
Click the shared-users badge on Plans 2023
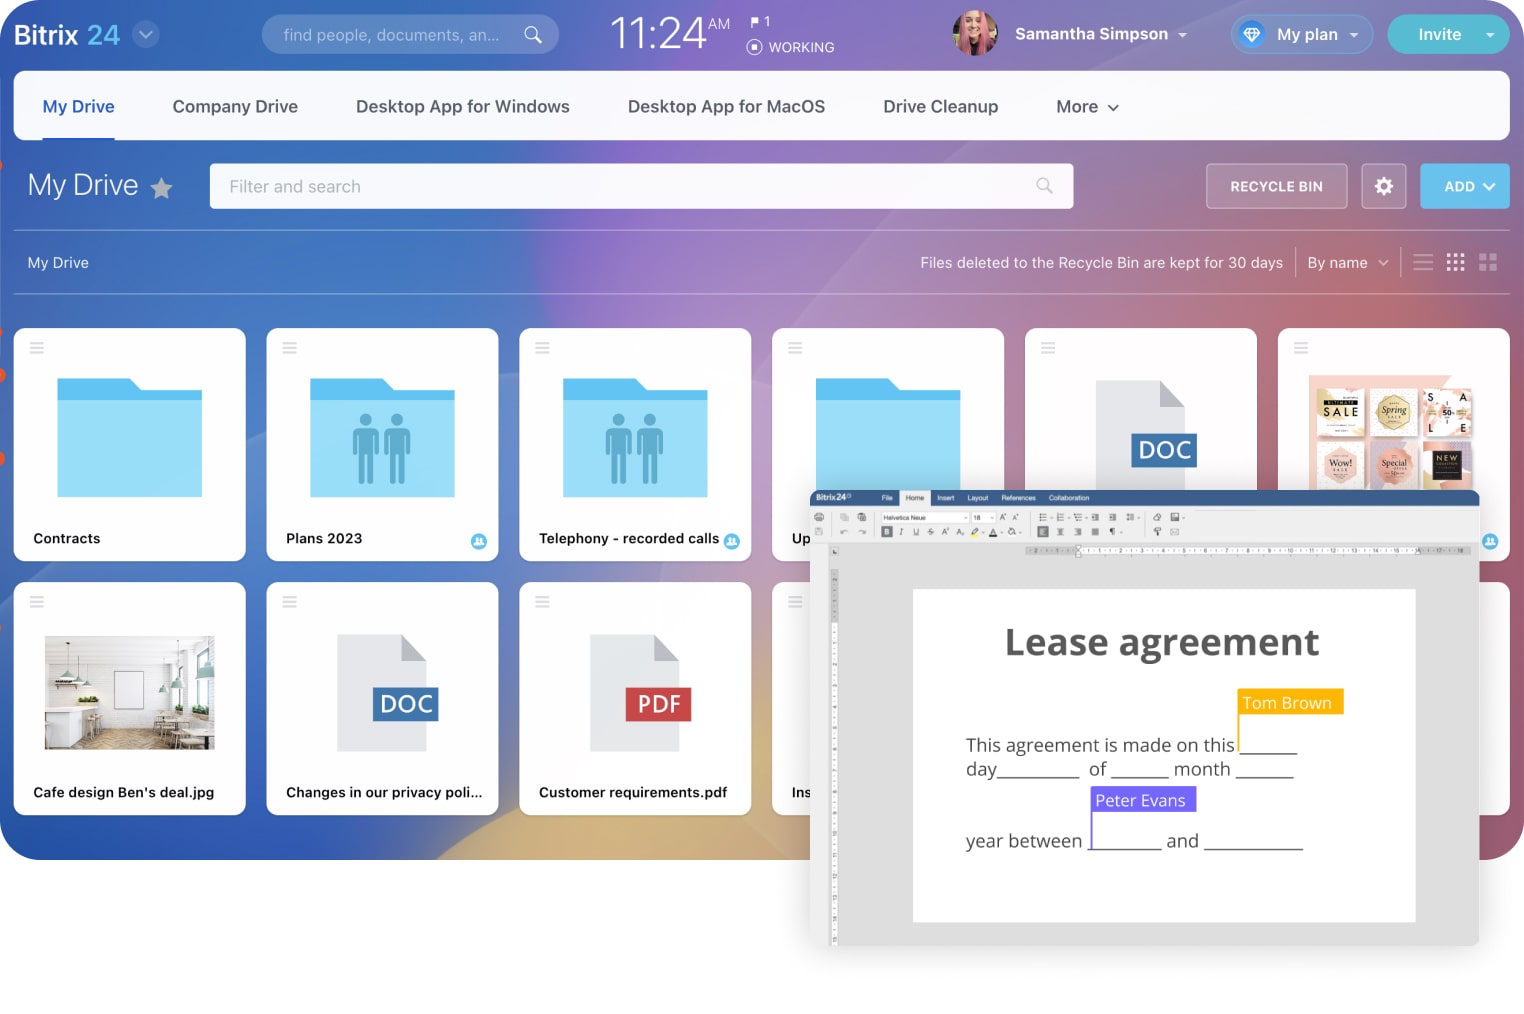[479, 541]
